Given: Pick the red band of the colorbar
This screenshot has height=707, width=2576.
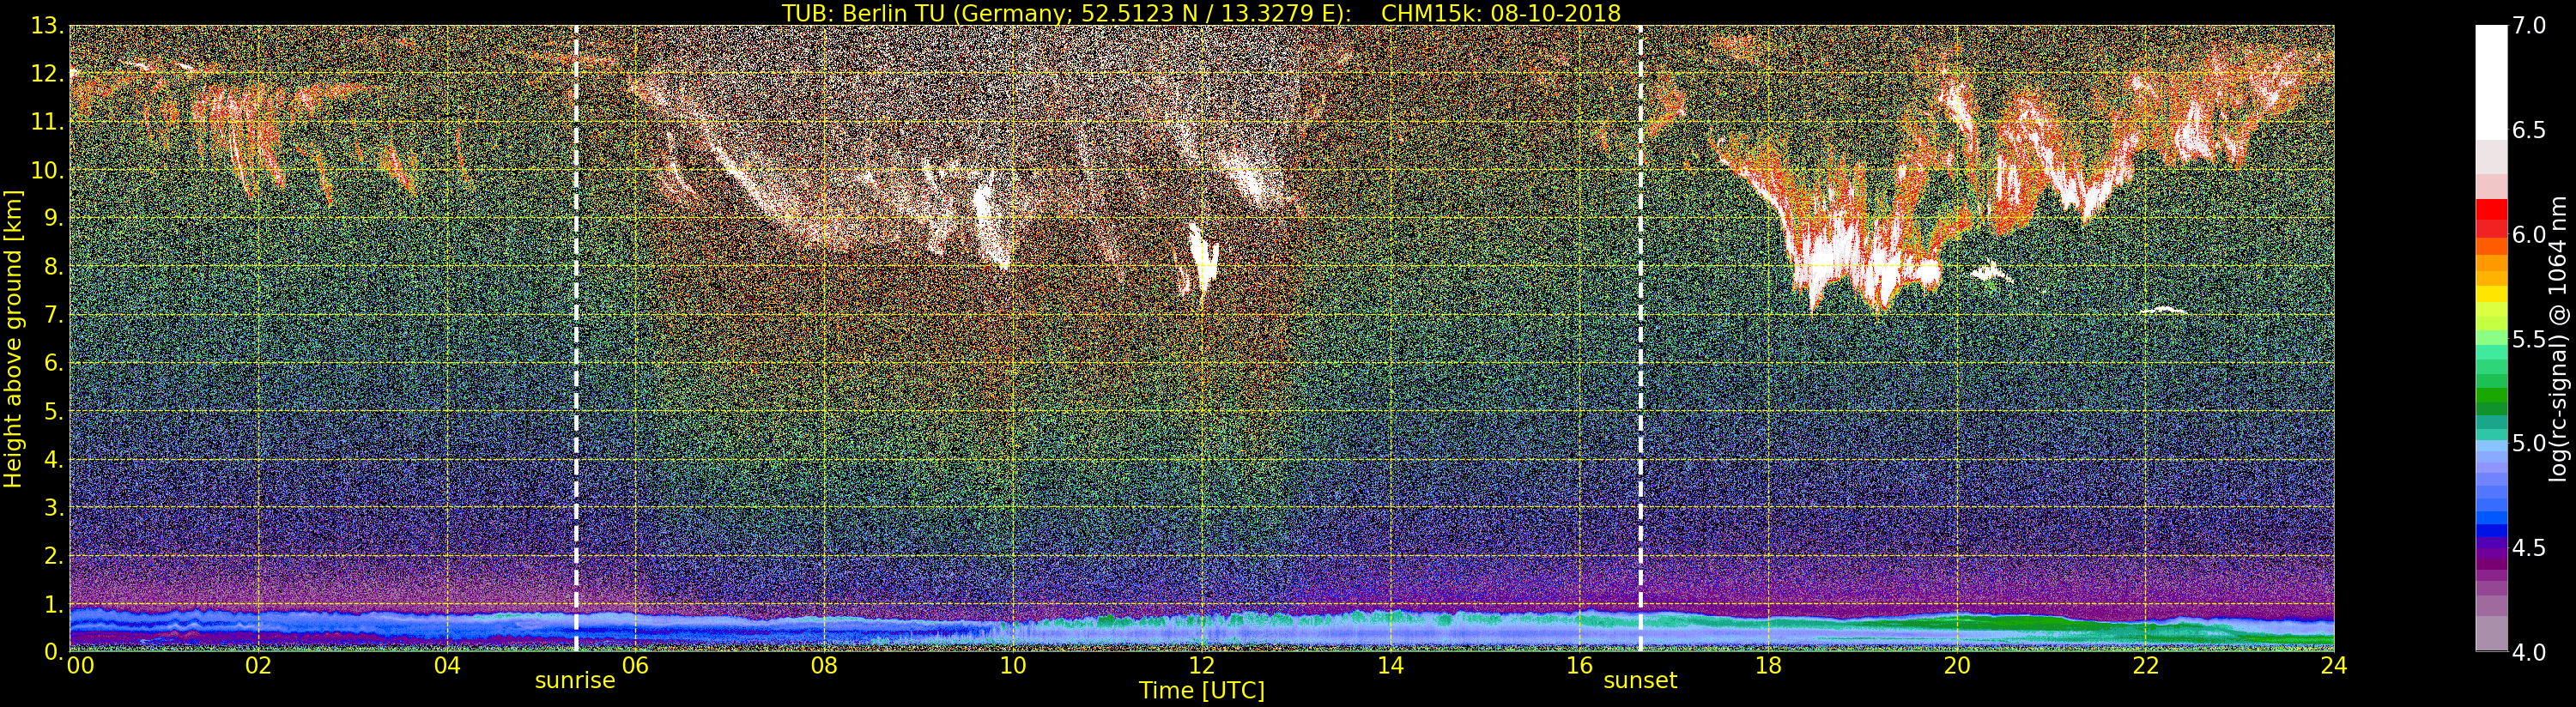Looking at the screenshot, I should tap(2491, 212).
